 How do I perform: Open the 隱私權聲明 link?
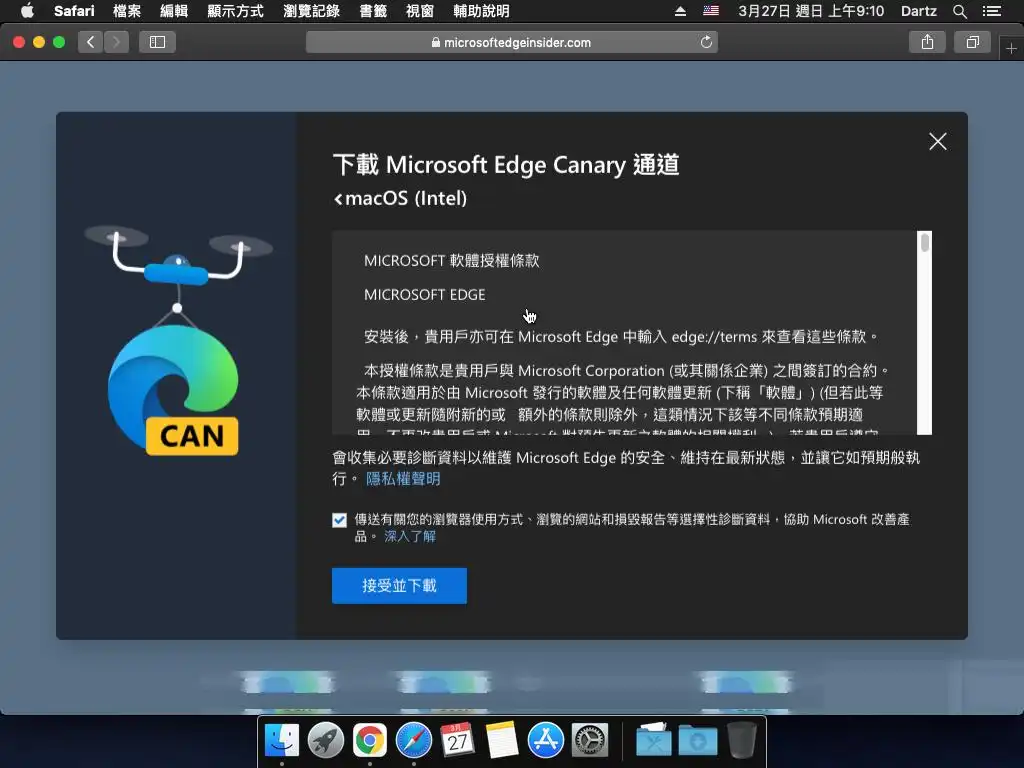(403, 479)
